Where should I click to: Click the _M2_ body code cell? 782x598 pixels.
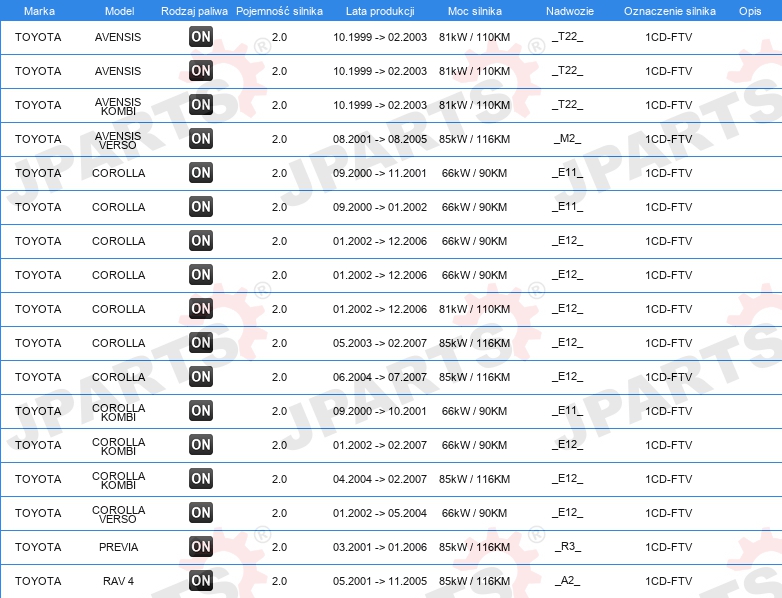[568, 139]
